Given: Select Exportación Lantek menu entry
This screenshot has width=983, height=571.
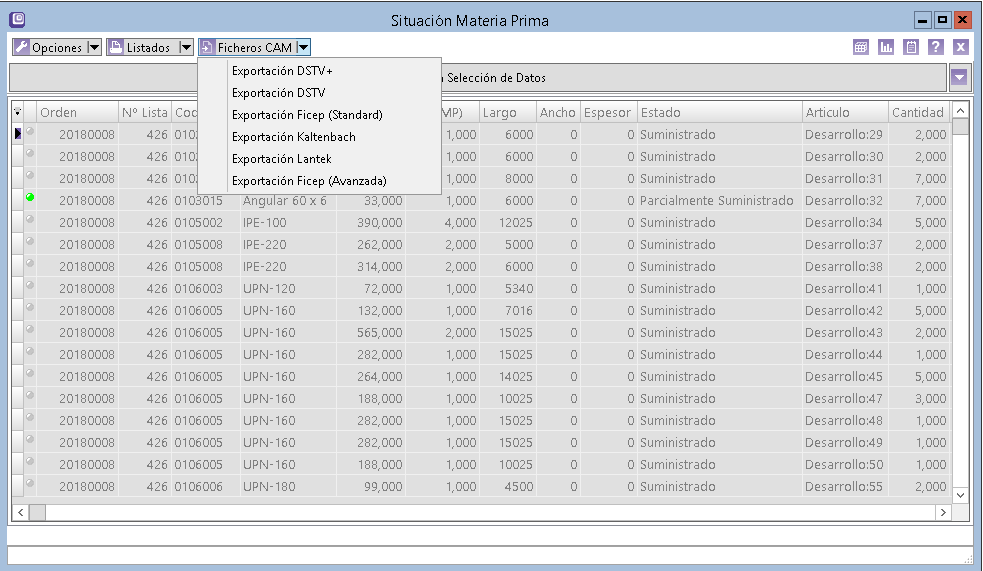Looking at the screenshot, I should tap(281, 159).
